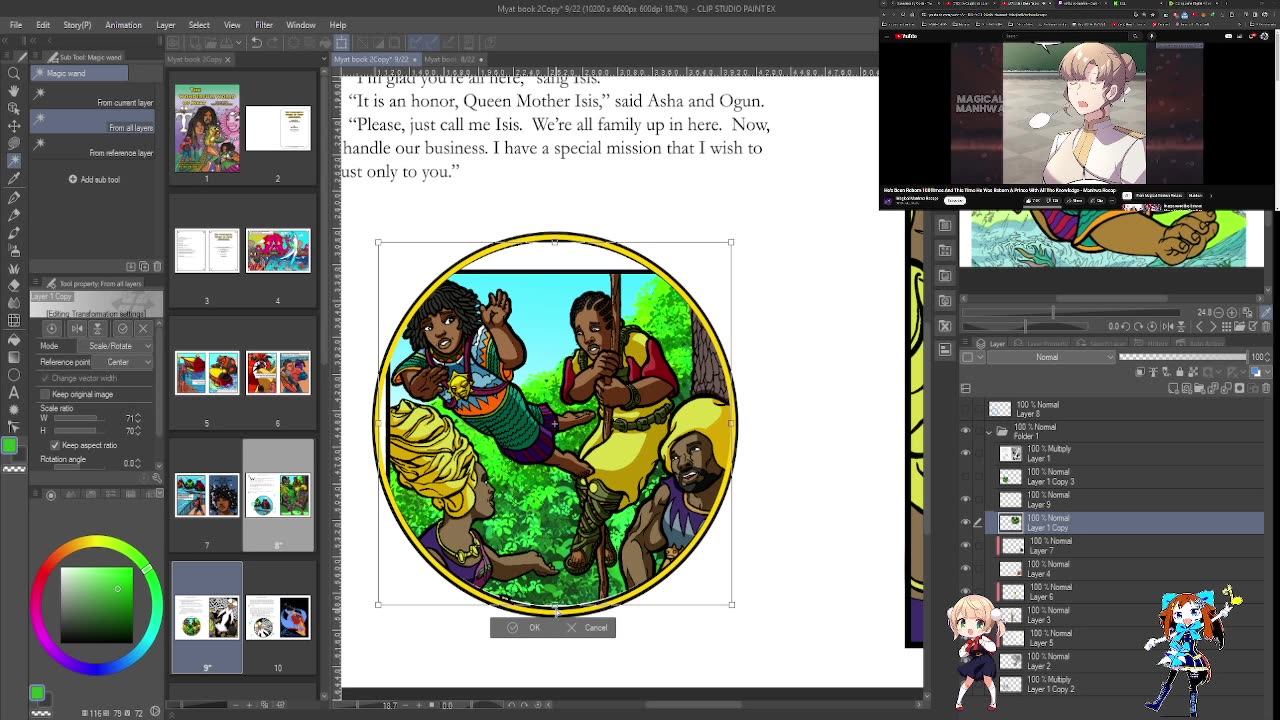Open the Window menu
This screenshot has width=1280, height=720.
tap(301, 25)
